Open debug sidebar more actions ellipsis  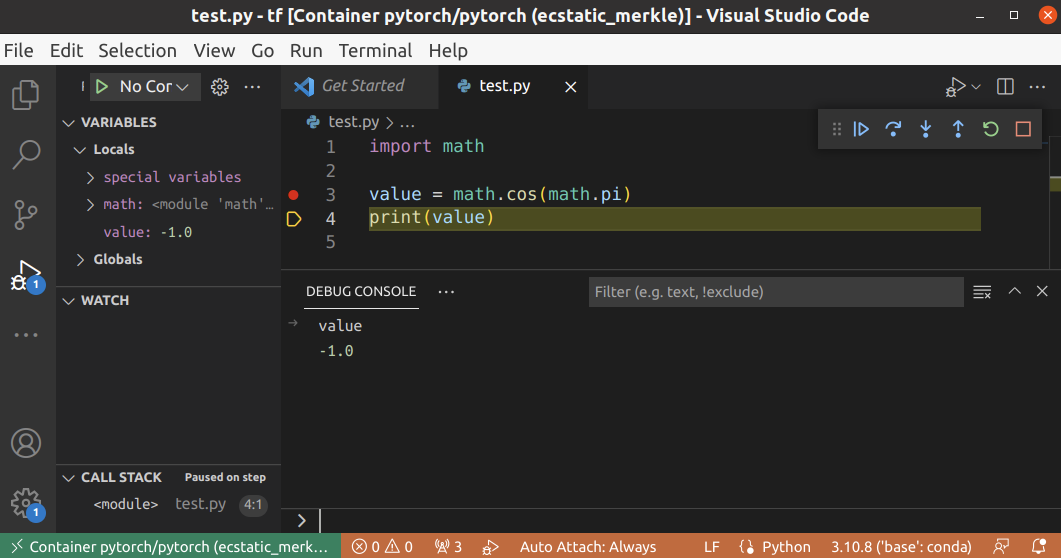coord(252,87)
